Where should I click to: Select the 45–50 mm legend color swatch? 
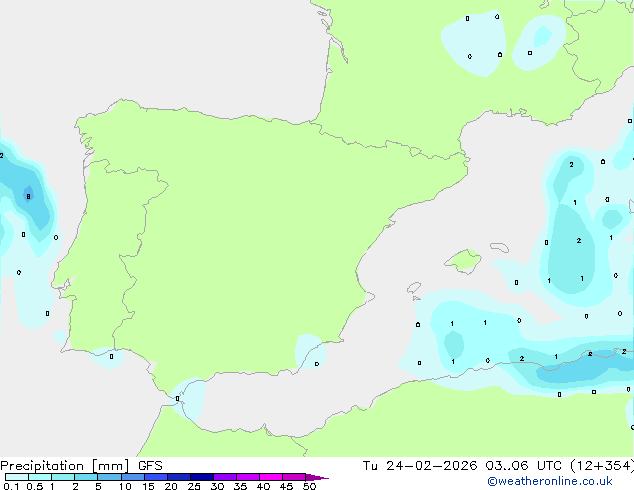click(x=294, y=477)
